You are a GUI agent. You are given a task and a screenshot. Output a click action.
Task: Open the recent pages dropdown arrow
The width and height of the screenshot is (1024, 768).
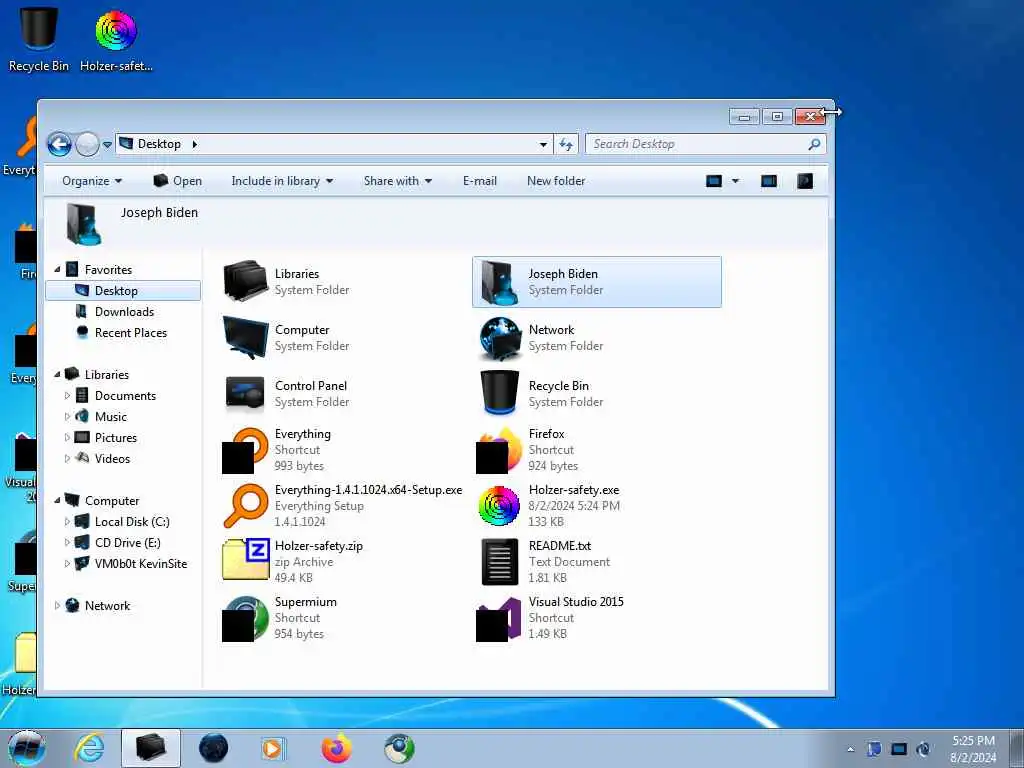tap(108, 145)
